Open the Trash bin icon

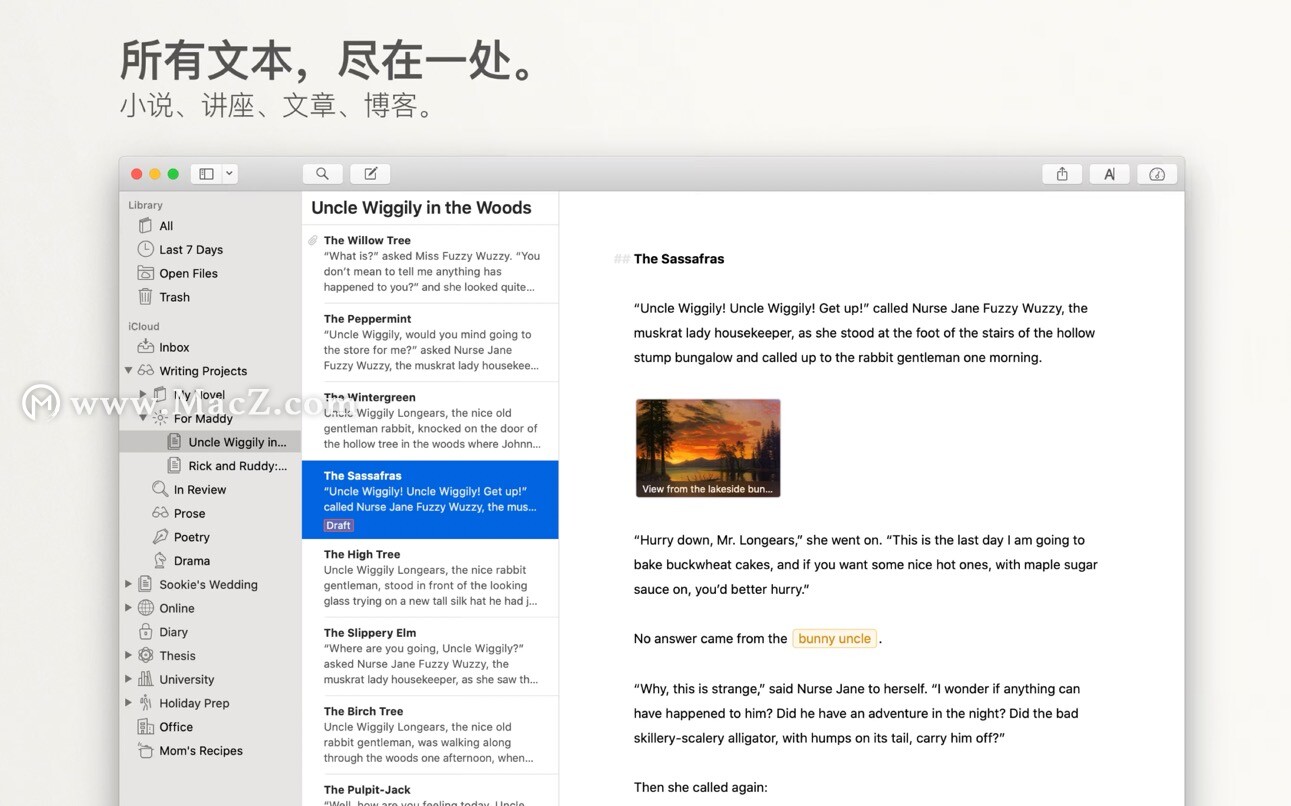pyautogui.click(x=146, y=297)
